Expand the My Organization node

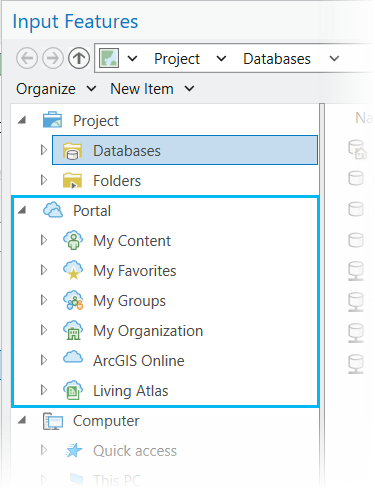coord(44,330)
